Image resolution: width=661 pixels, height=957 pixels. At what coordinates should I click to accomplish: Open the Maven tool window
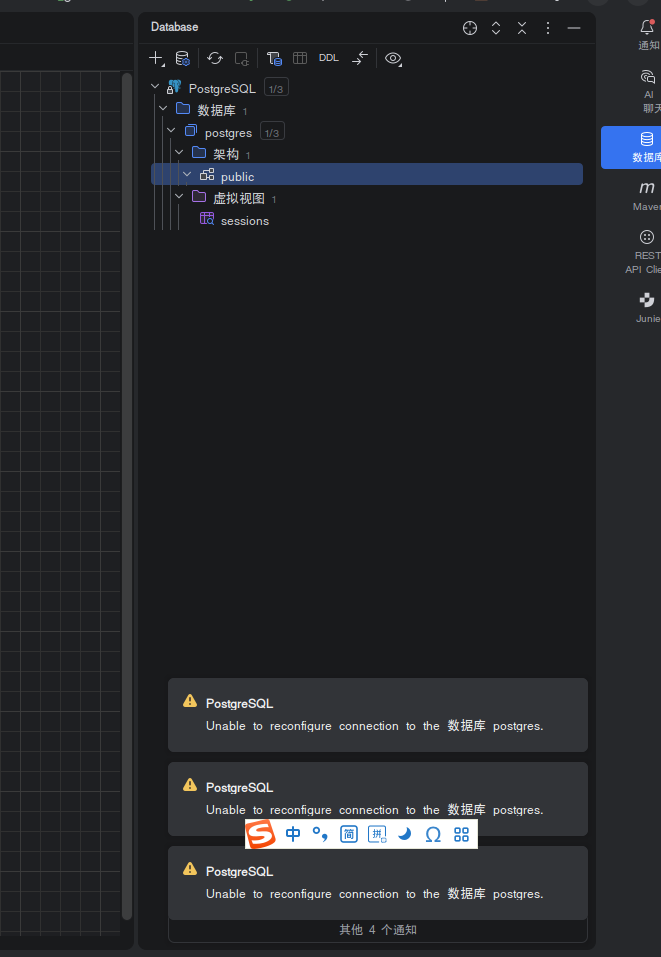point(646,196)
